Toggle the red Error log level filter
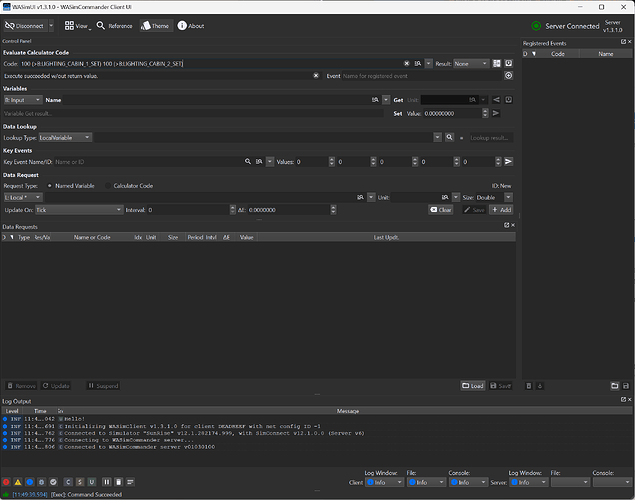635x500 pixels. [6, 482]
